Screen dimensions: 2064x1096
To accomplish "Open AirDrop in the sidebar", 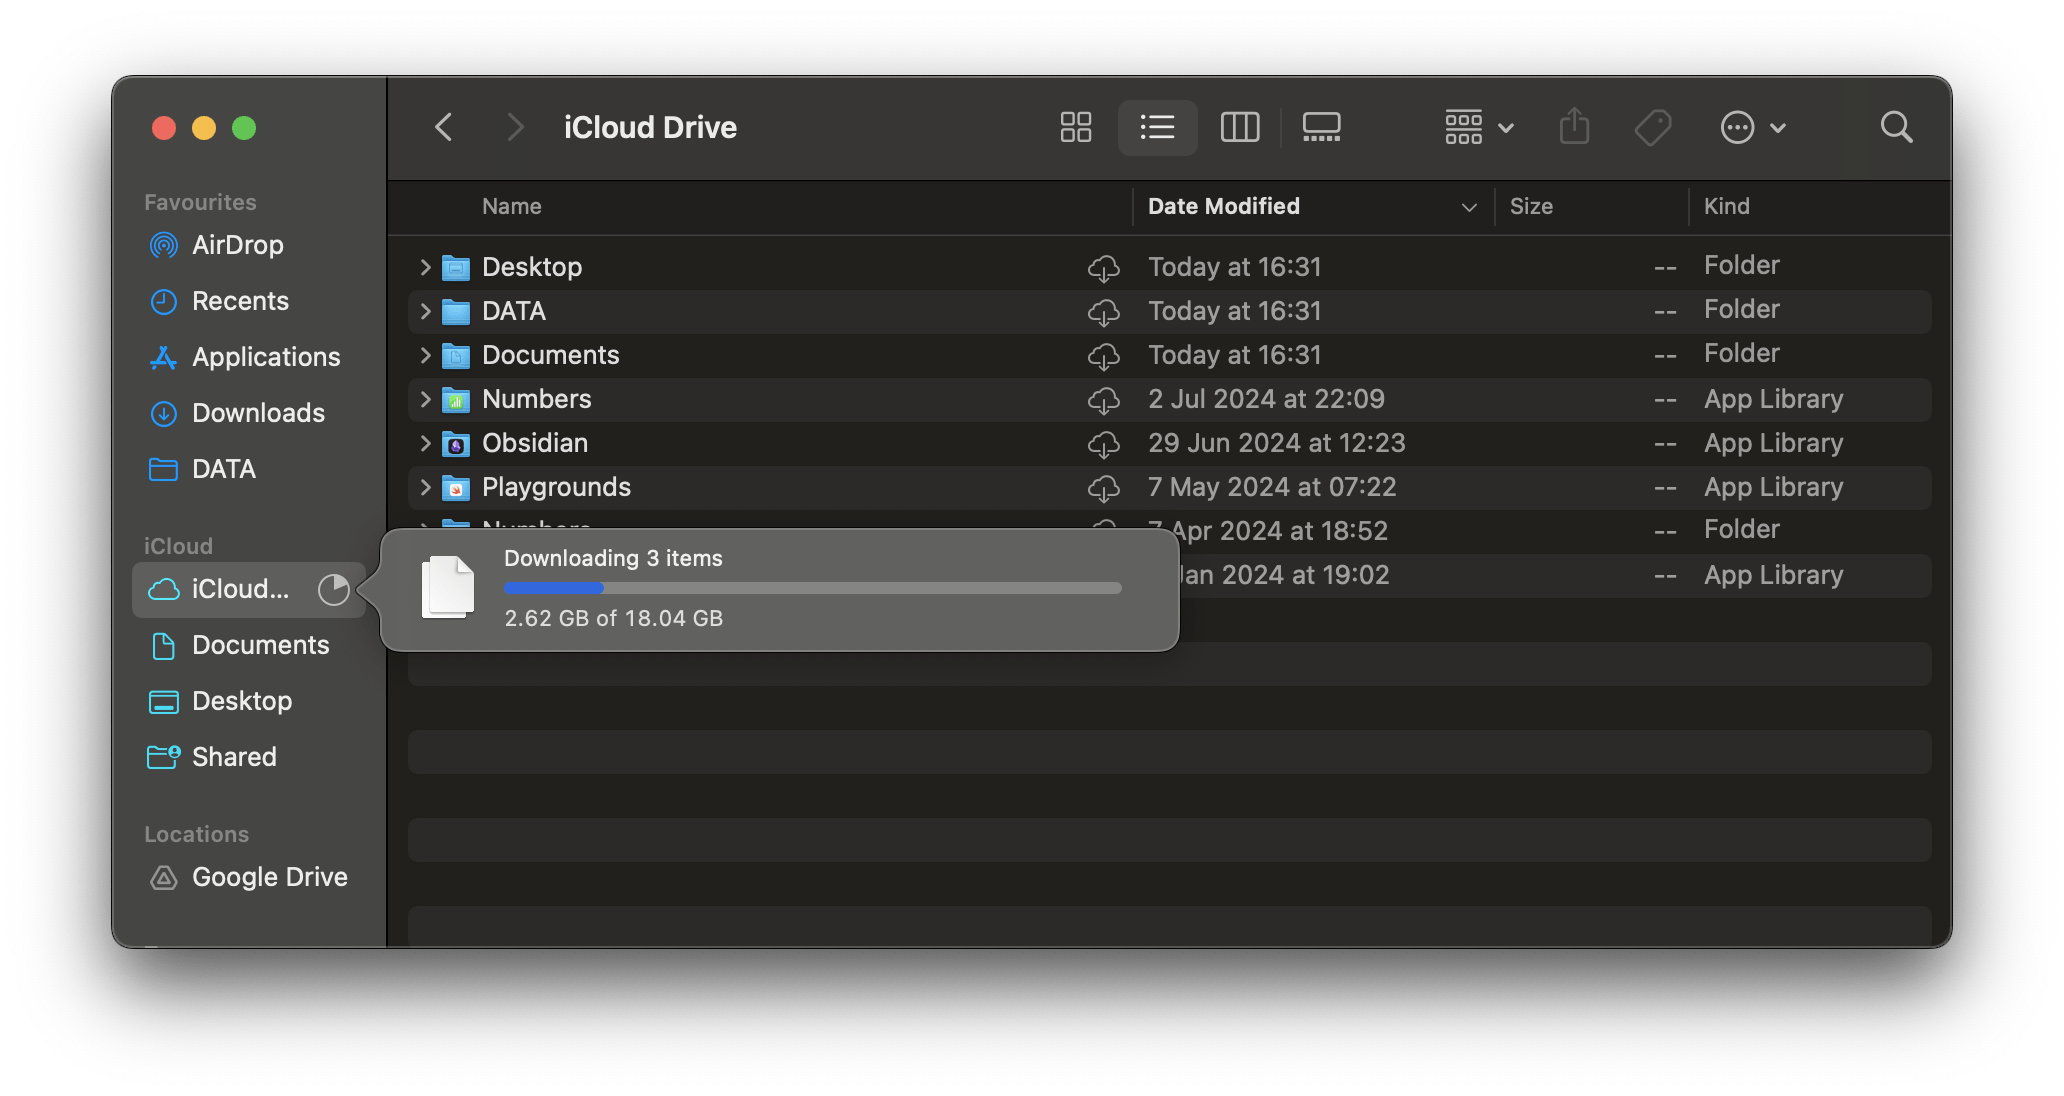I will [237, 245].
